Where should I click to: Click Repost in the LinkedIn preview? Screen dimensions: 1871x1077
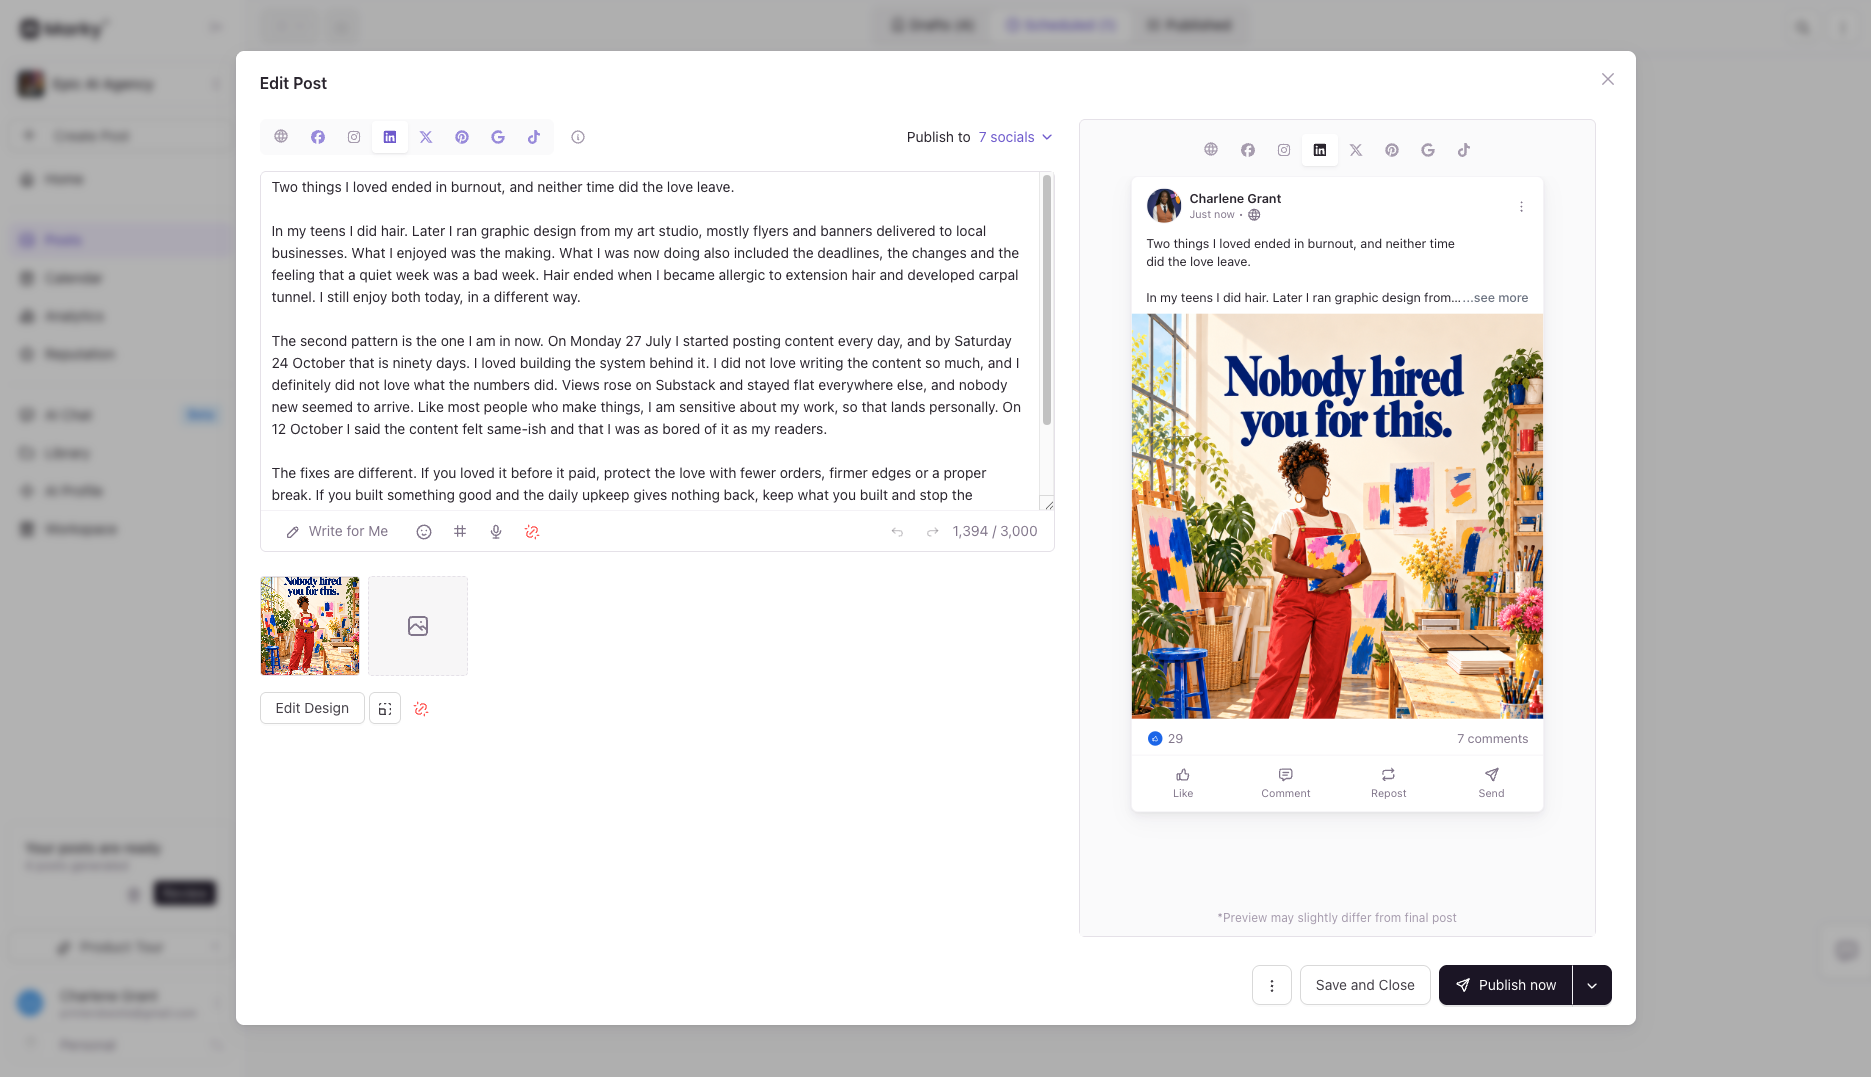[1388, 783]
